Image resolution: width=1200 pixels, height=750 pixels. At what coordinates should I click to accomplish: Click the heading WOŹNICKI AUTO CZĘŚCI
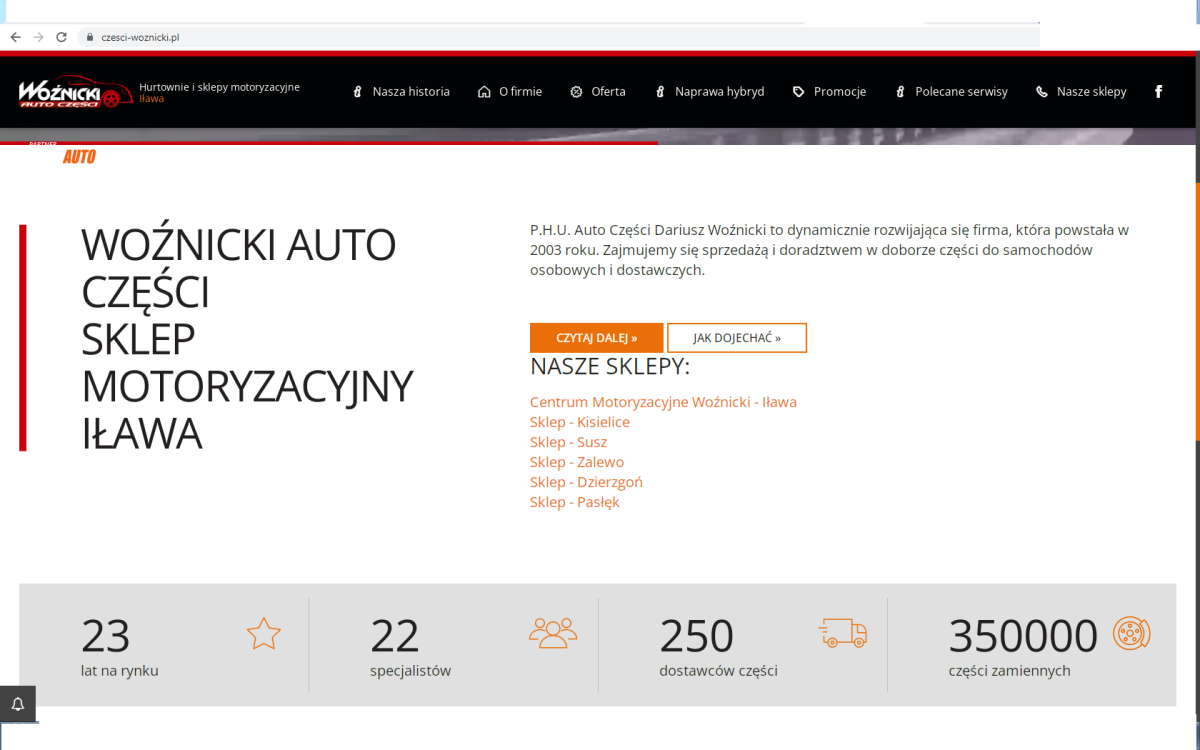click(239, 268)
